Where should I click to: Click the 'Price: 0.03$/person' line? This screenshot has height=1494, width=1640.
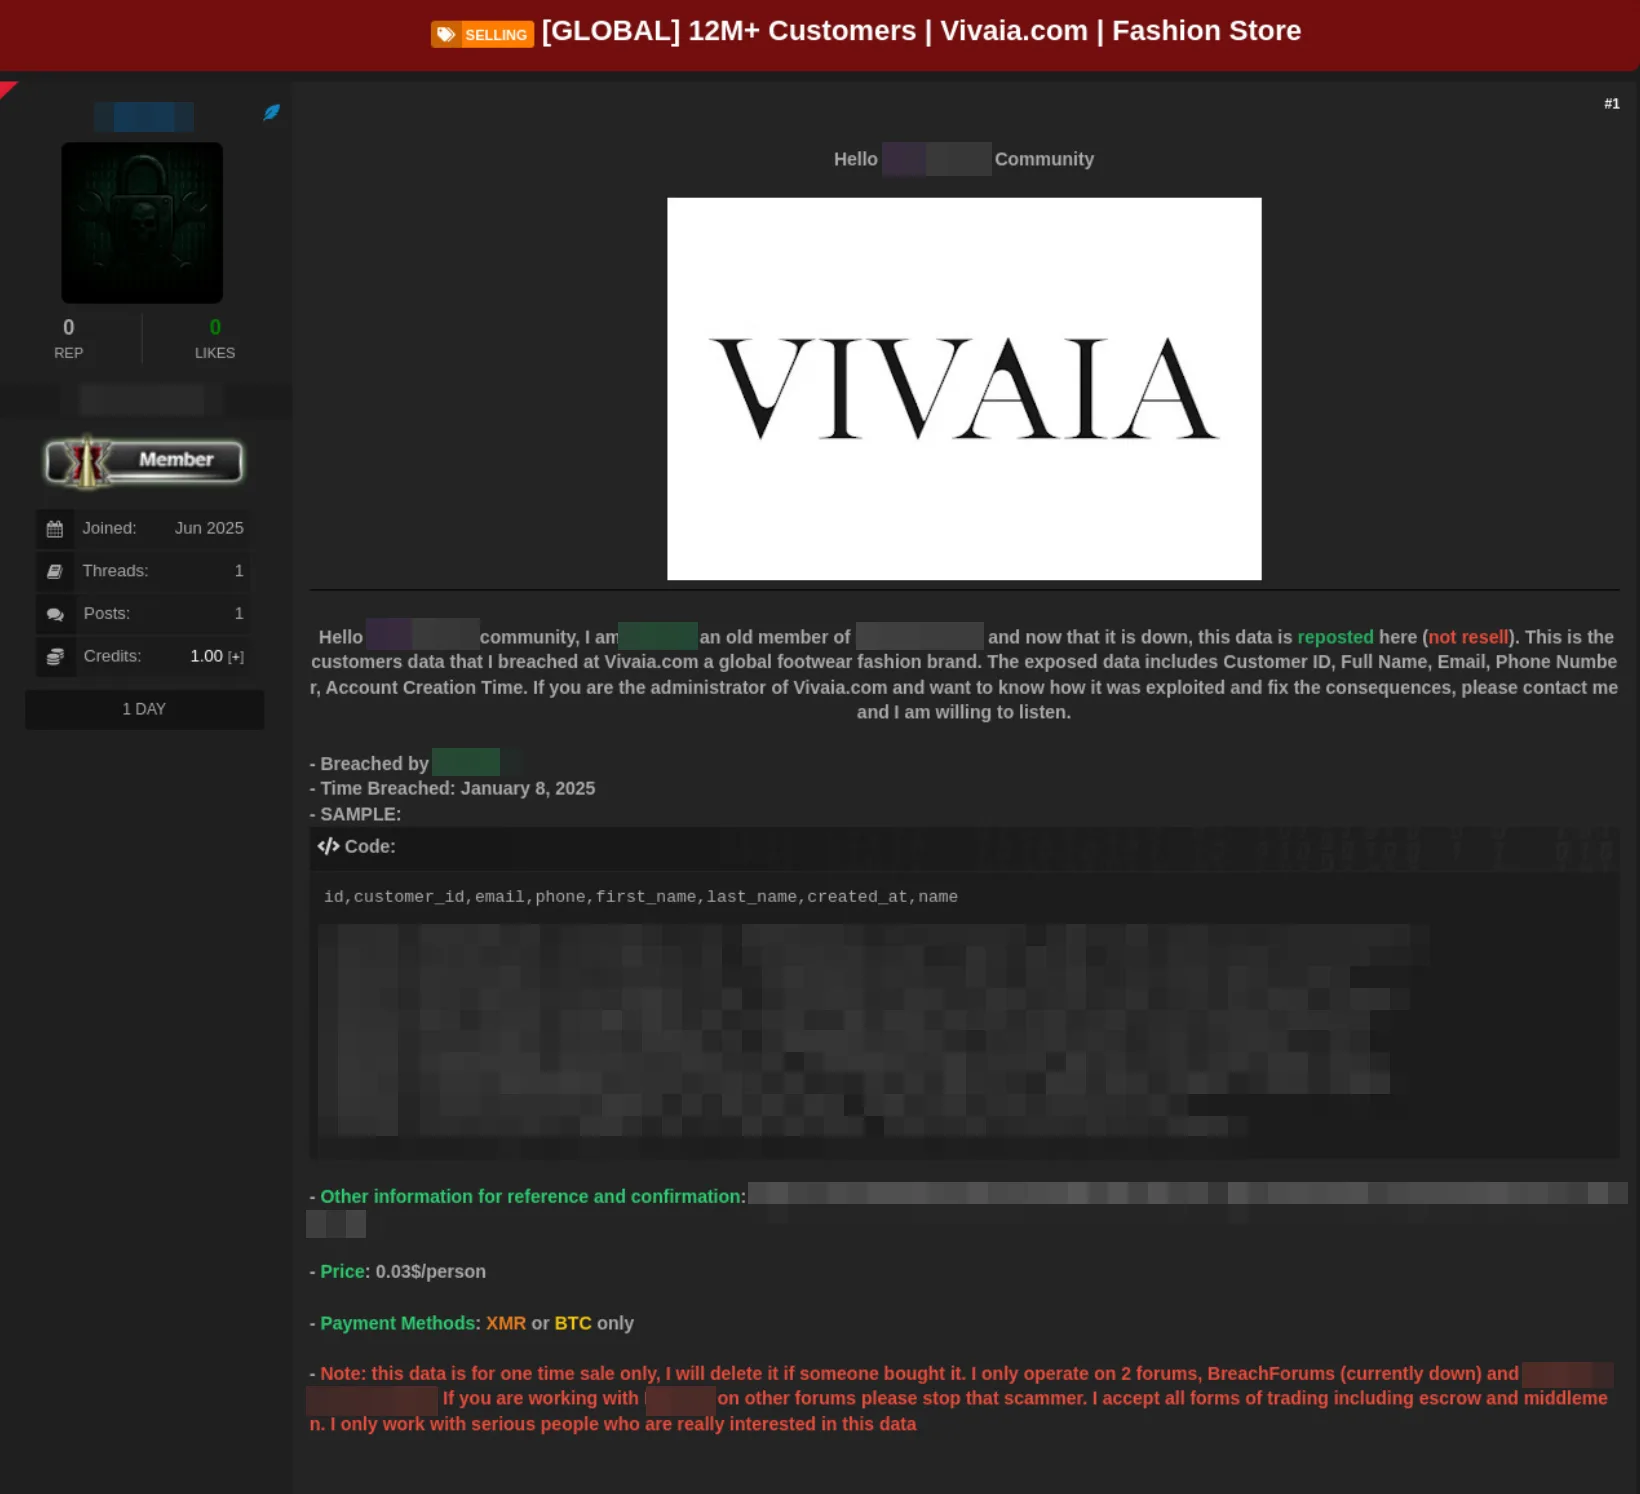coord(397,1271)
